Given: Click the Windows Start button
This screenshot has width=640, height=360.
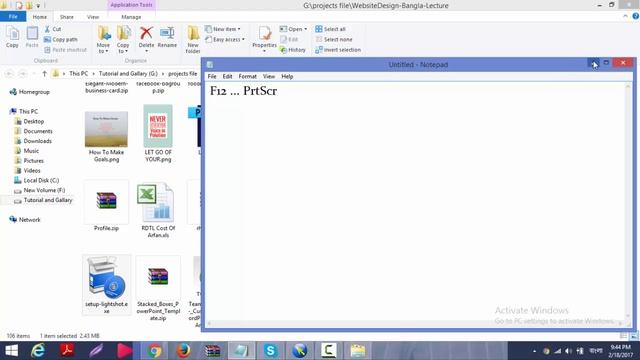Looking at the screenshot, I should tap(11, 351).
